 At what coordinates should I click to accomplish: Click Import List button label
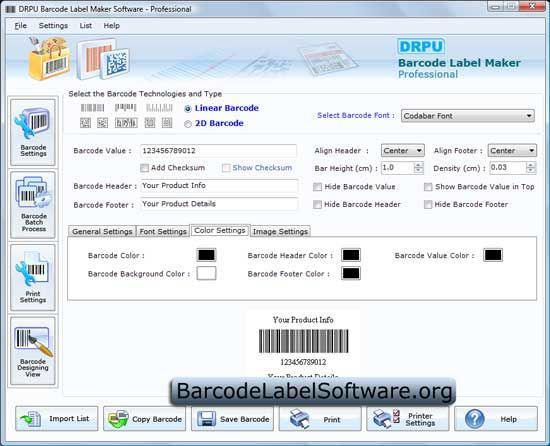[69, 419]
